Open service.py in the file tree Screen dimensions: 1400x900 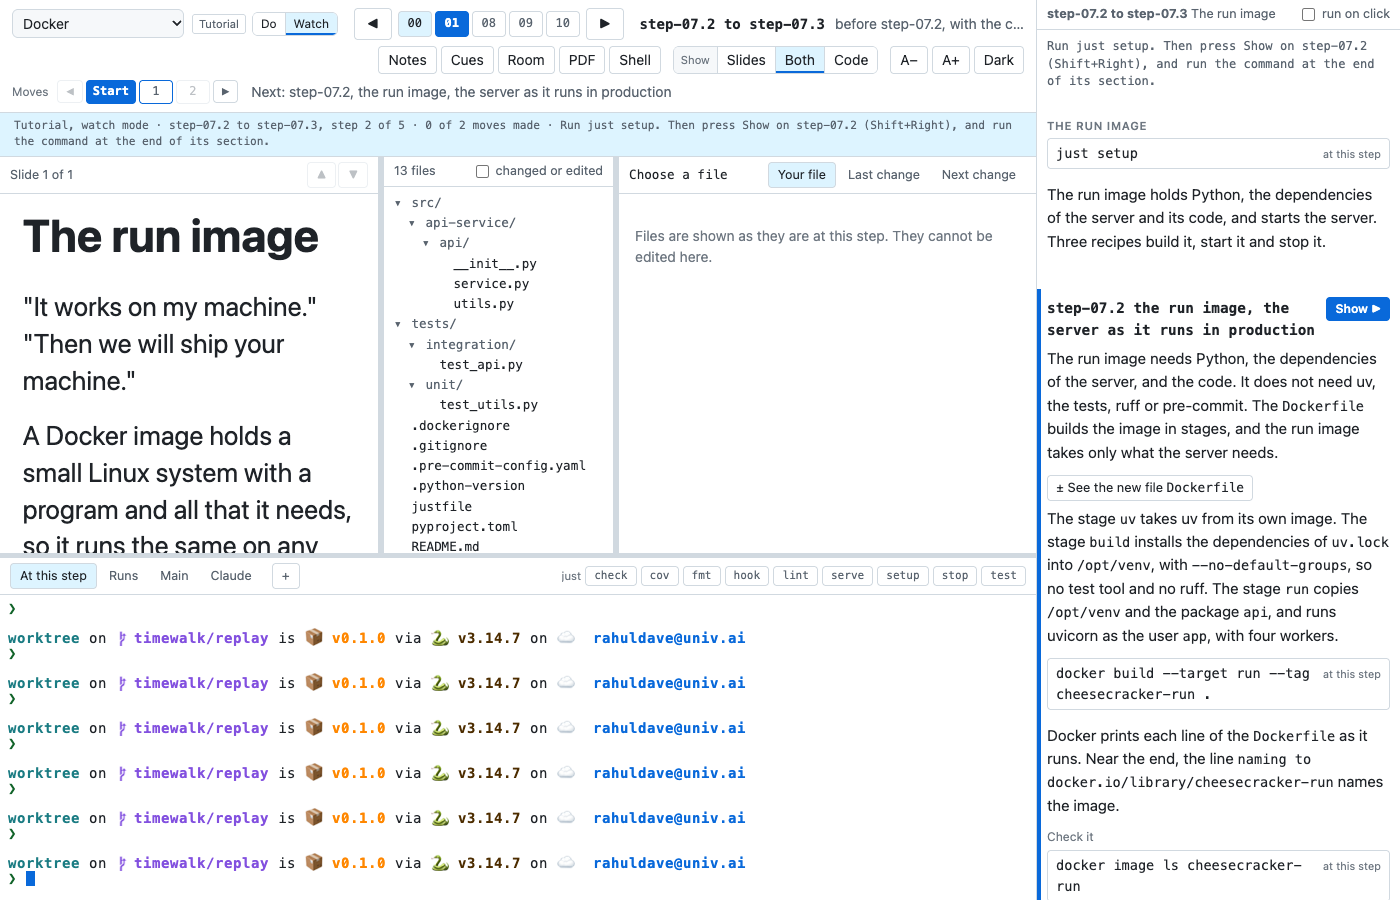click(x=491, y=284)
